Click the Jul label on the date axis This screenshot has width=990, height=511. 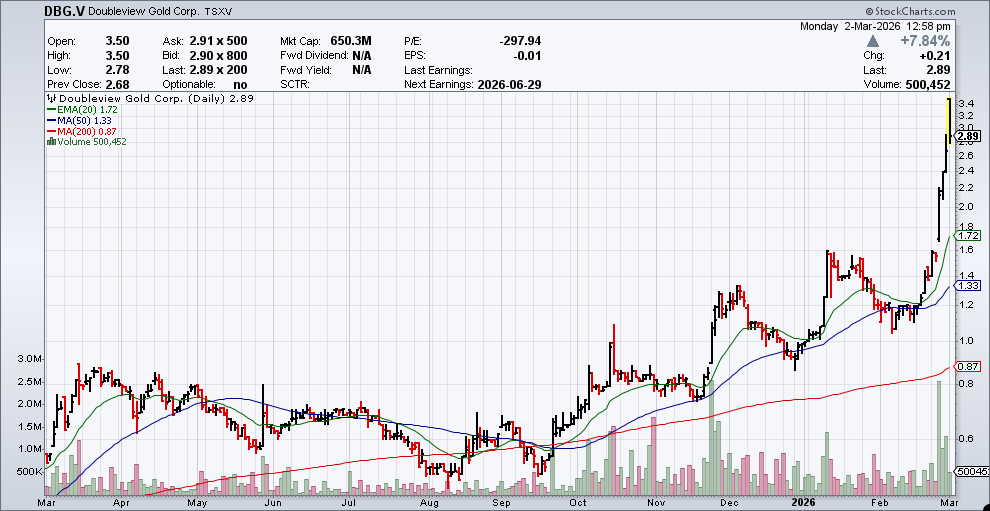click(x=349, y=503)
